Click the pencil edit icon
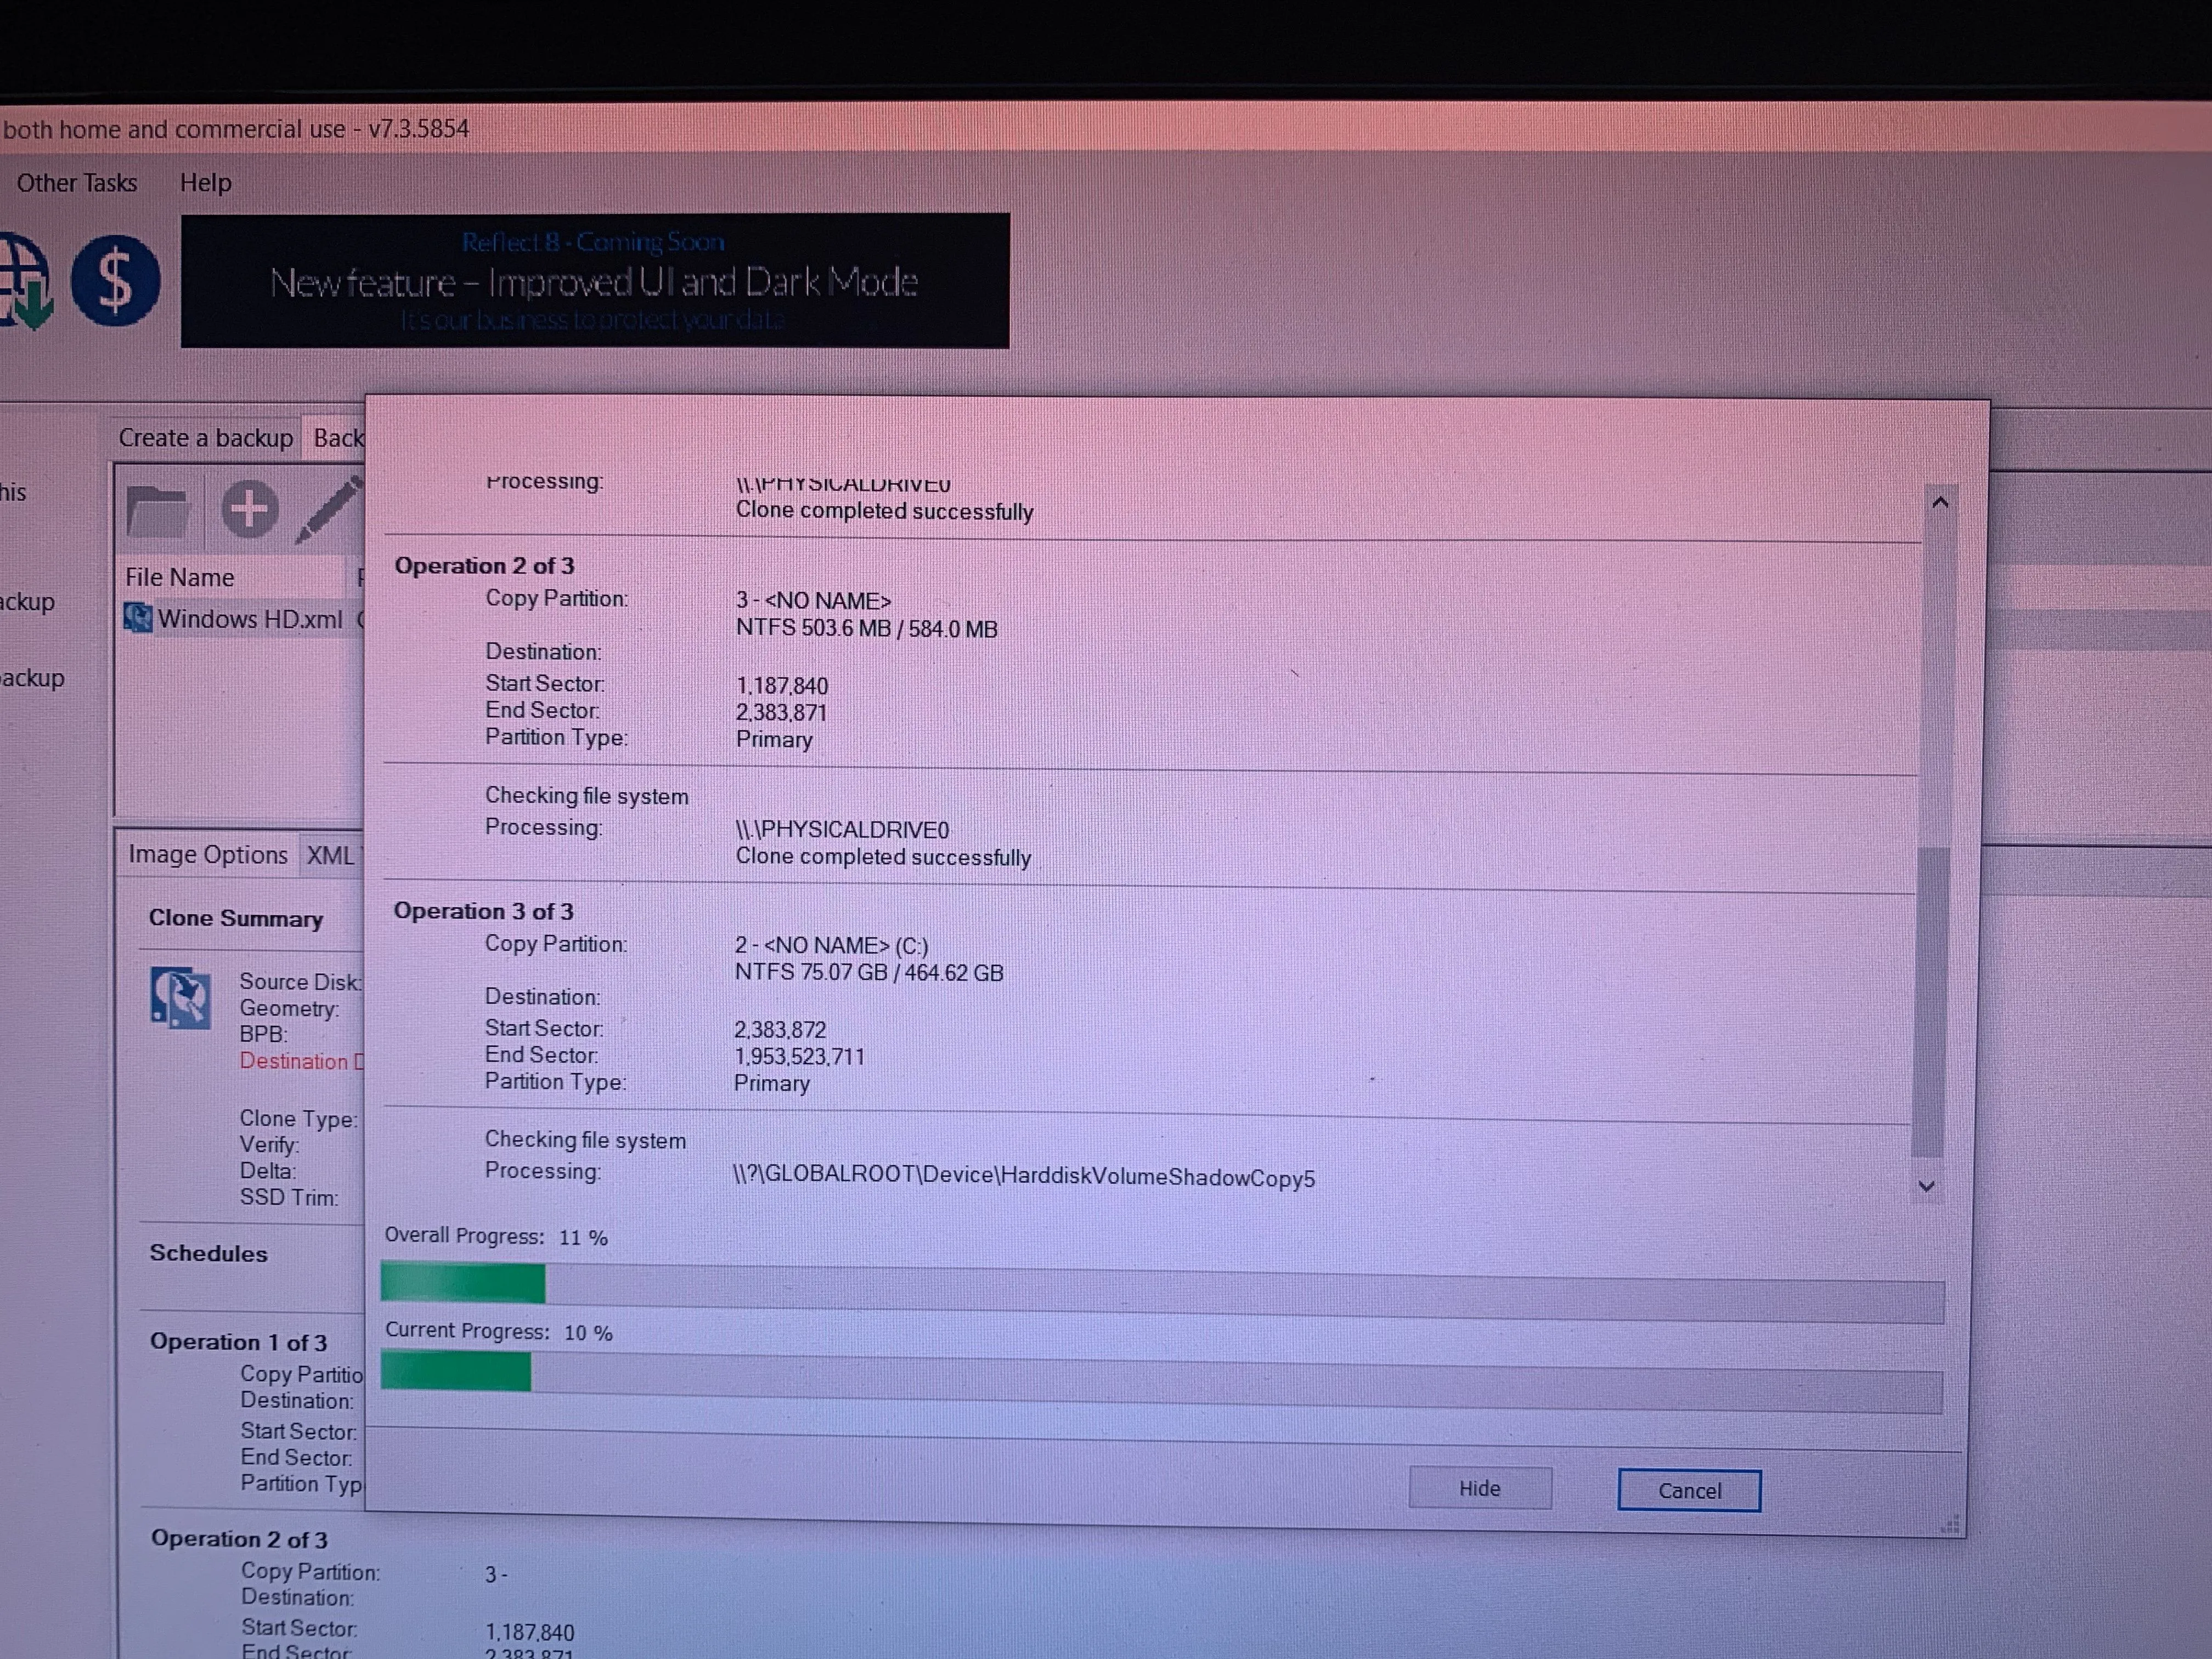The image size is (2212, 1659). (330, 510)
